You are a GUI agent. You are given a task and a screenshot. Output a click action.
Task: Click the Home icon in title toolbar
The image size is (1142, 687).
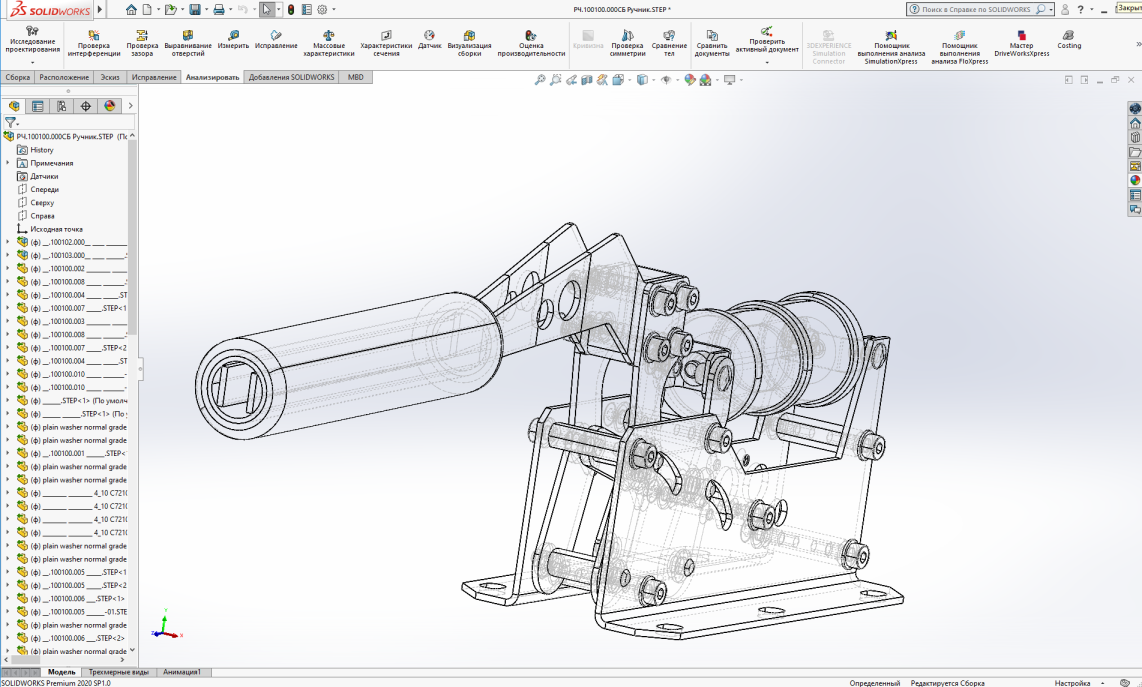(131, 10)
